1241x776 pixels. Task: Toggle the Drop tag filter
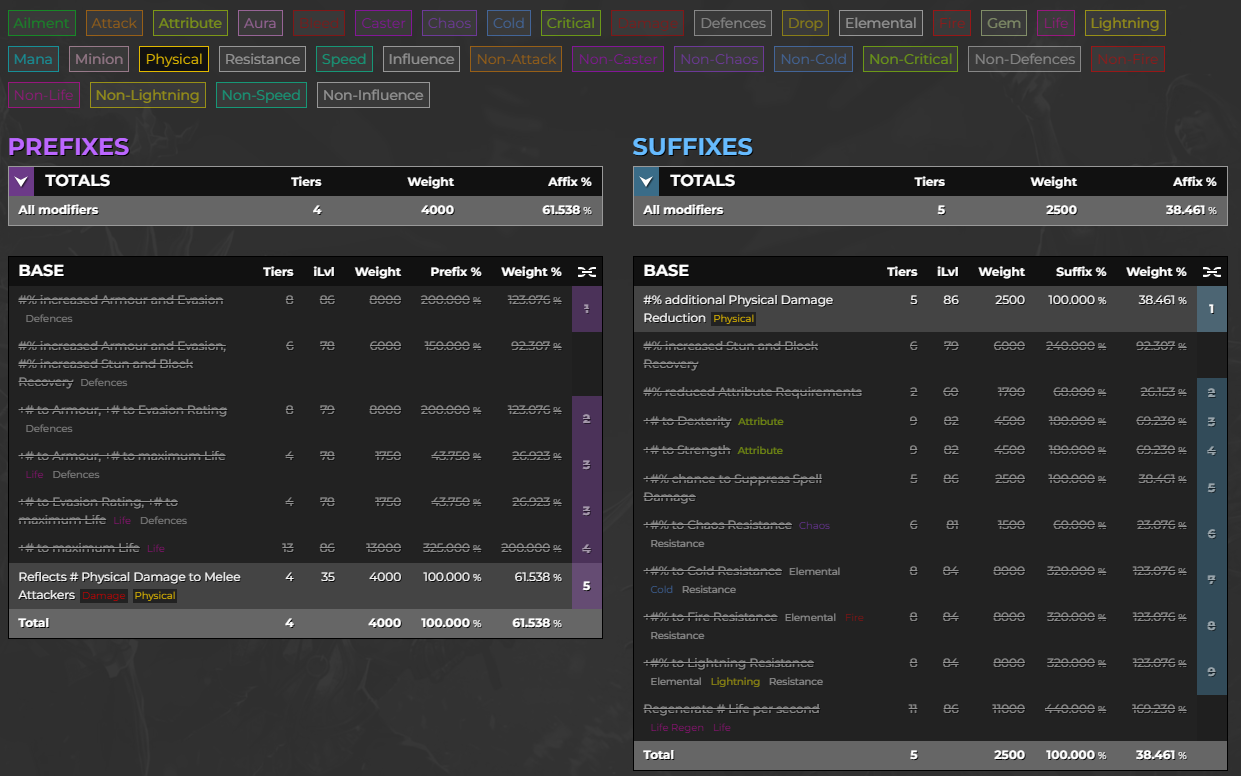pos(805,23)
